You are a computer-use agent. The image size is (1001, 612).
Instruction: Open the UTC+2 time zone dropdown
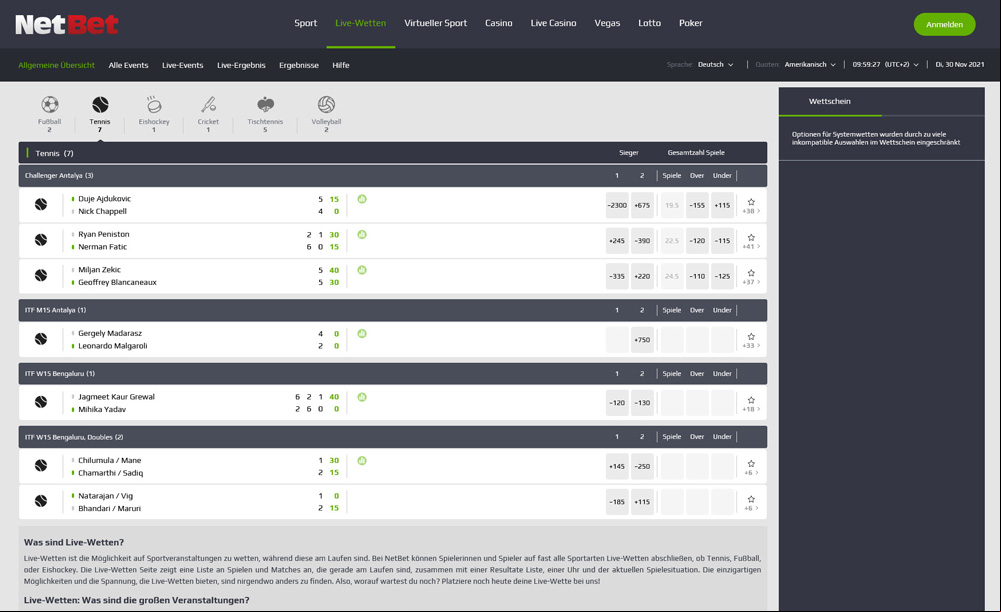point(901,64)
